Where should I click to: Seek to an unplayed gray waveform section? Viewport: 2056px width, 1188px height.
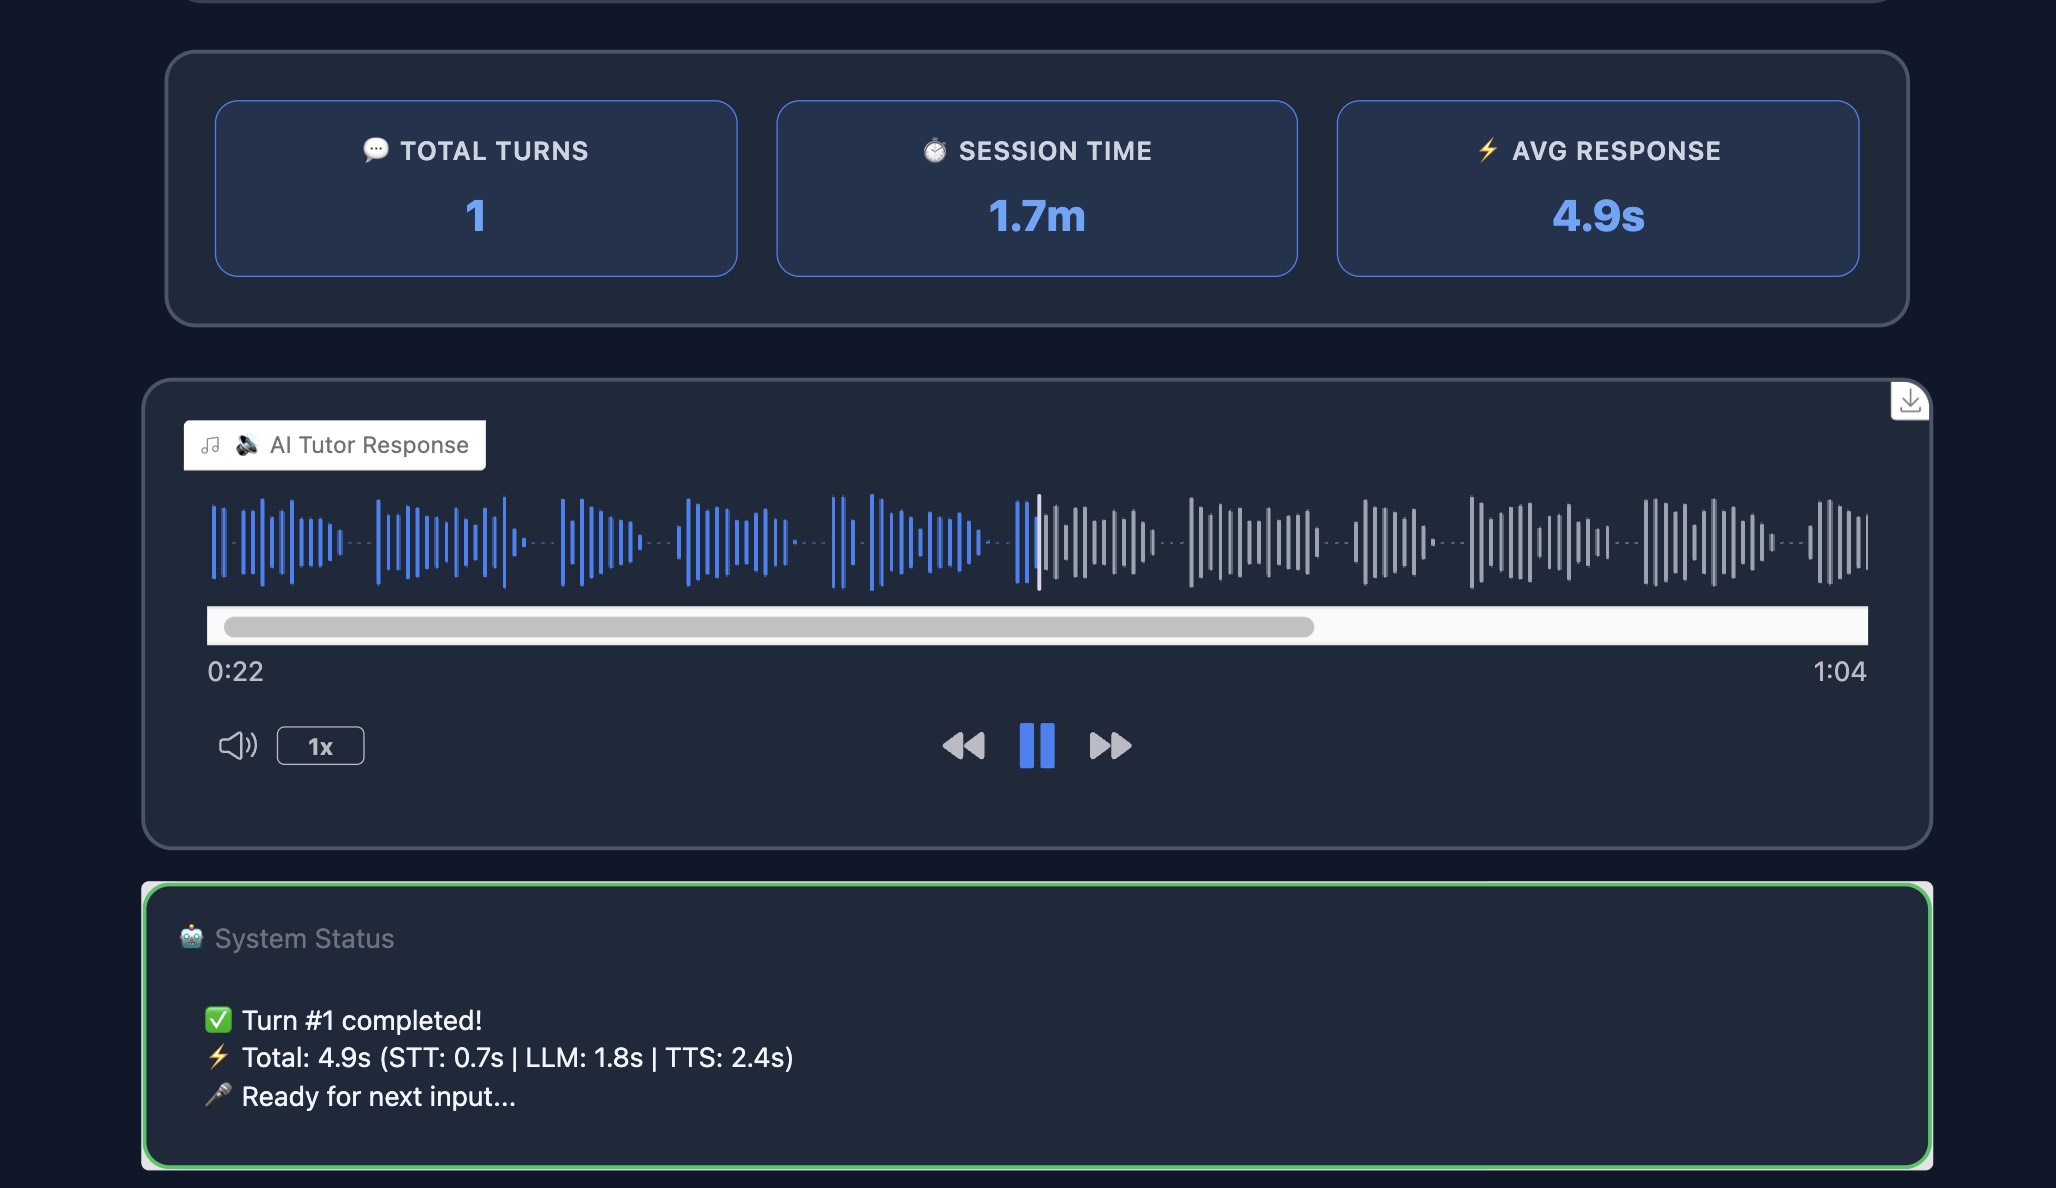point(1500,542)
